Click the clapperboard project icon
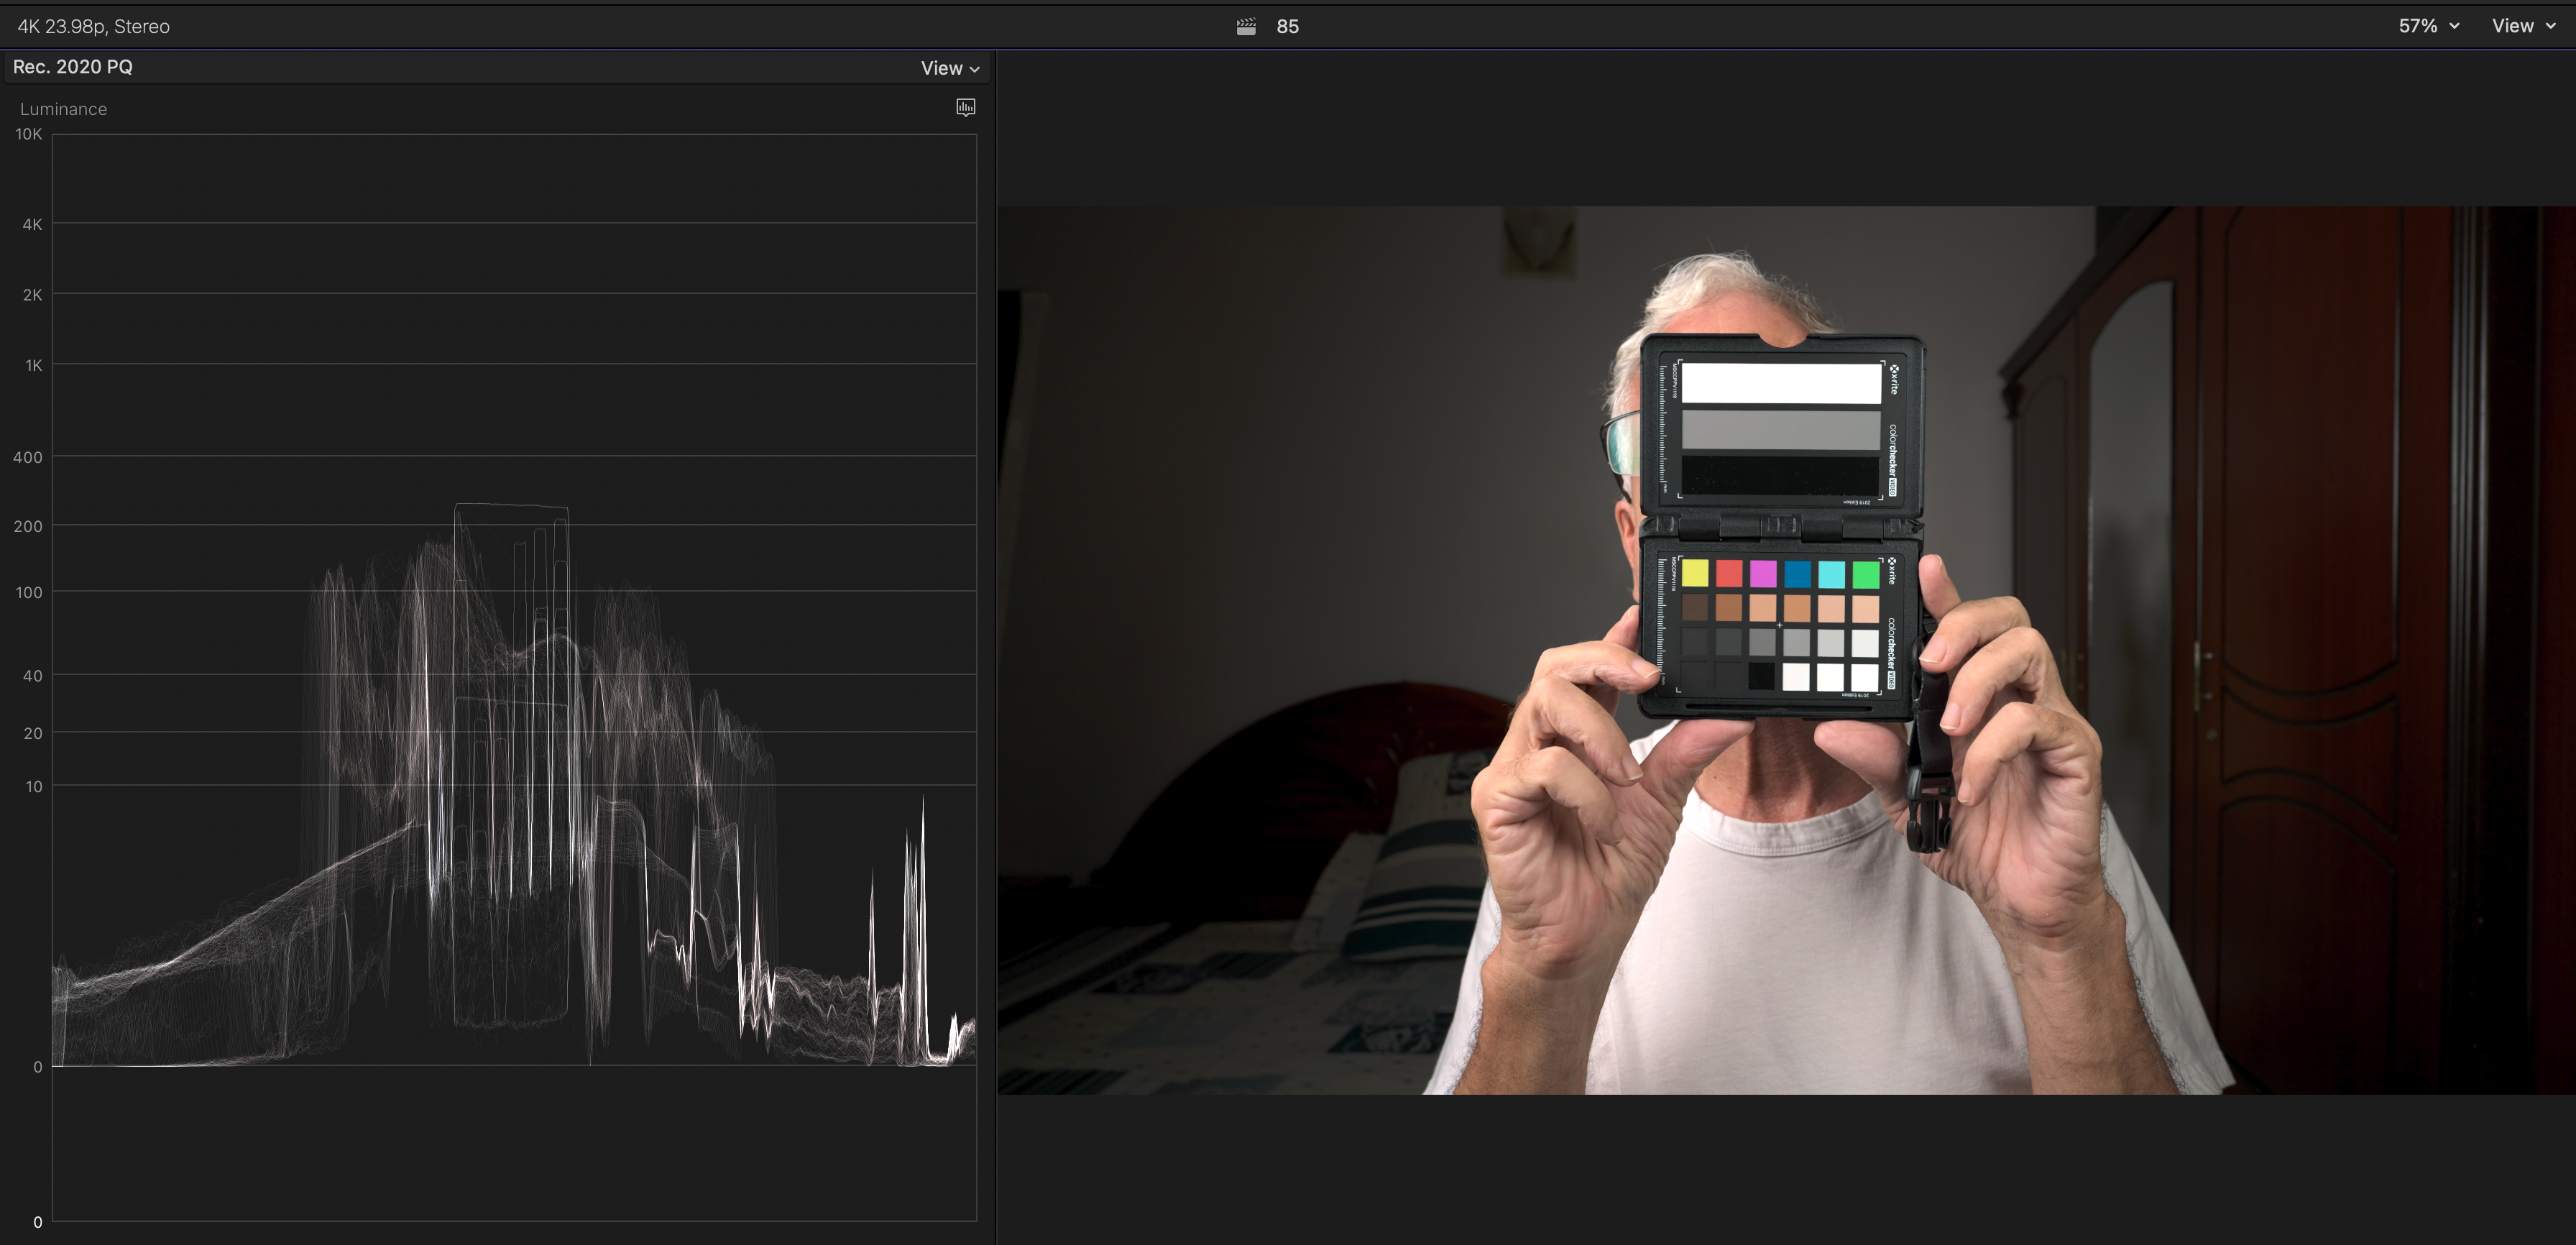 pos(1245,27)
